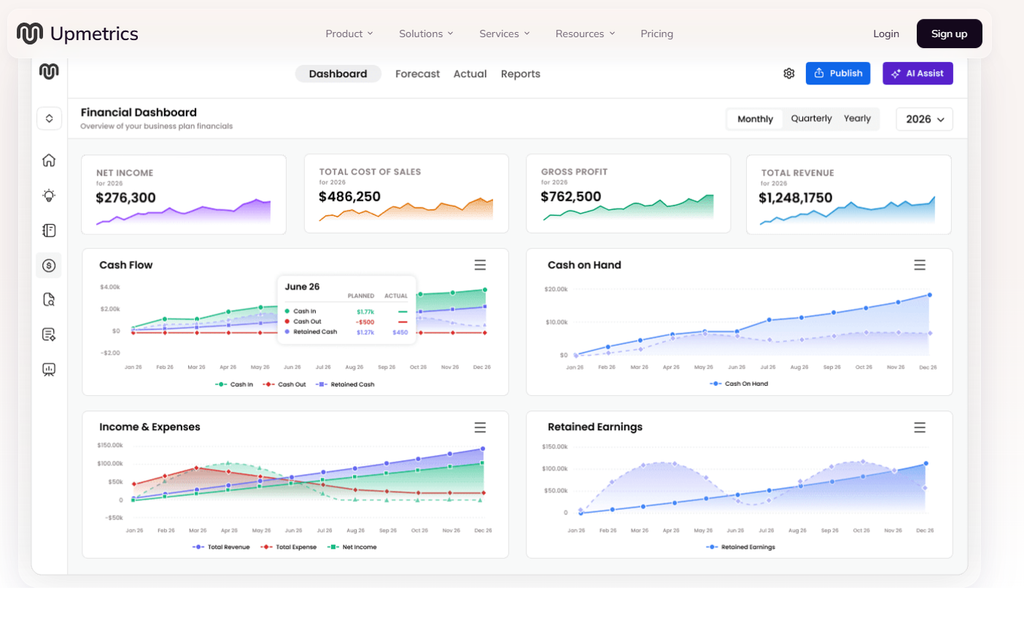Screen dimensions: 1024x617
Task: Open the document search icon in sidebar
Action: [x=49, y=300]
